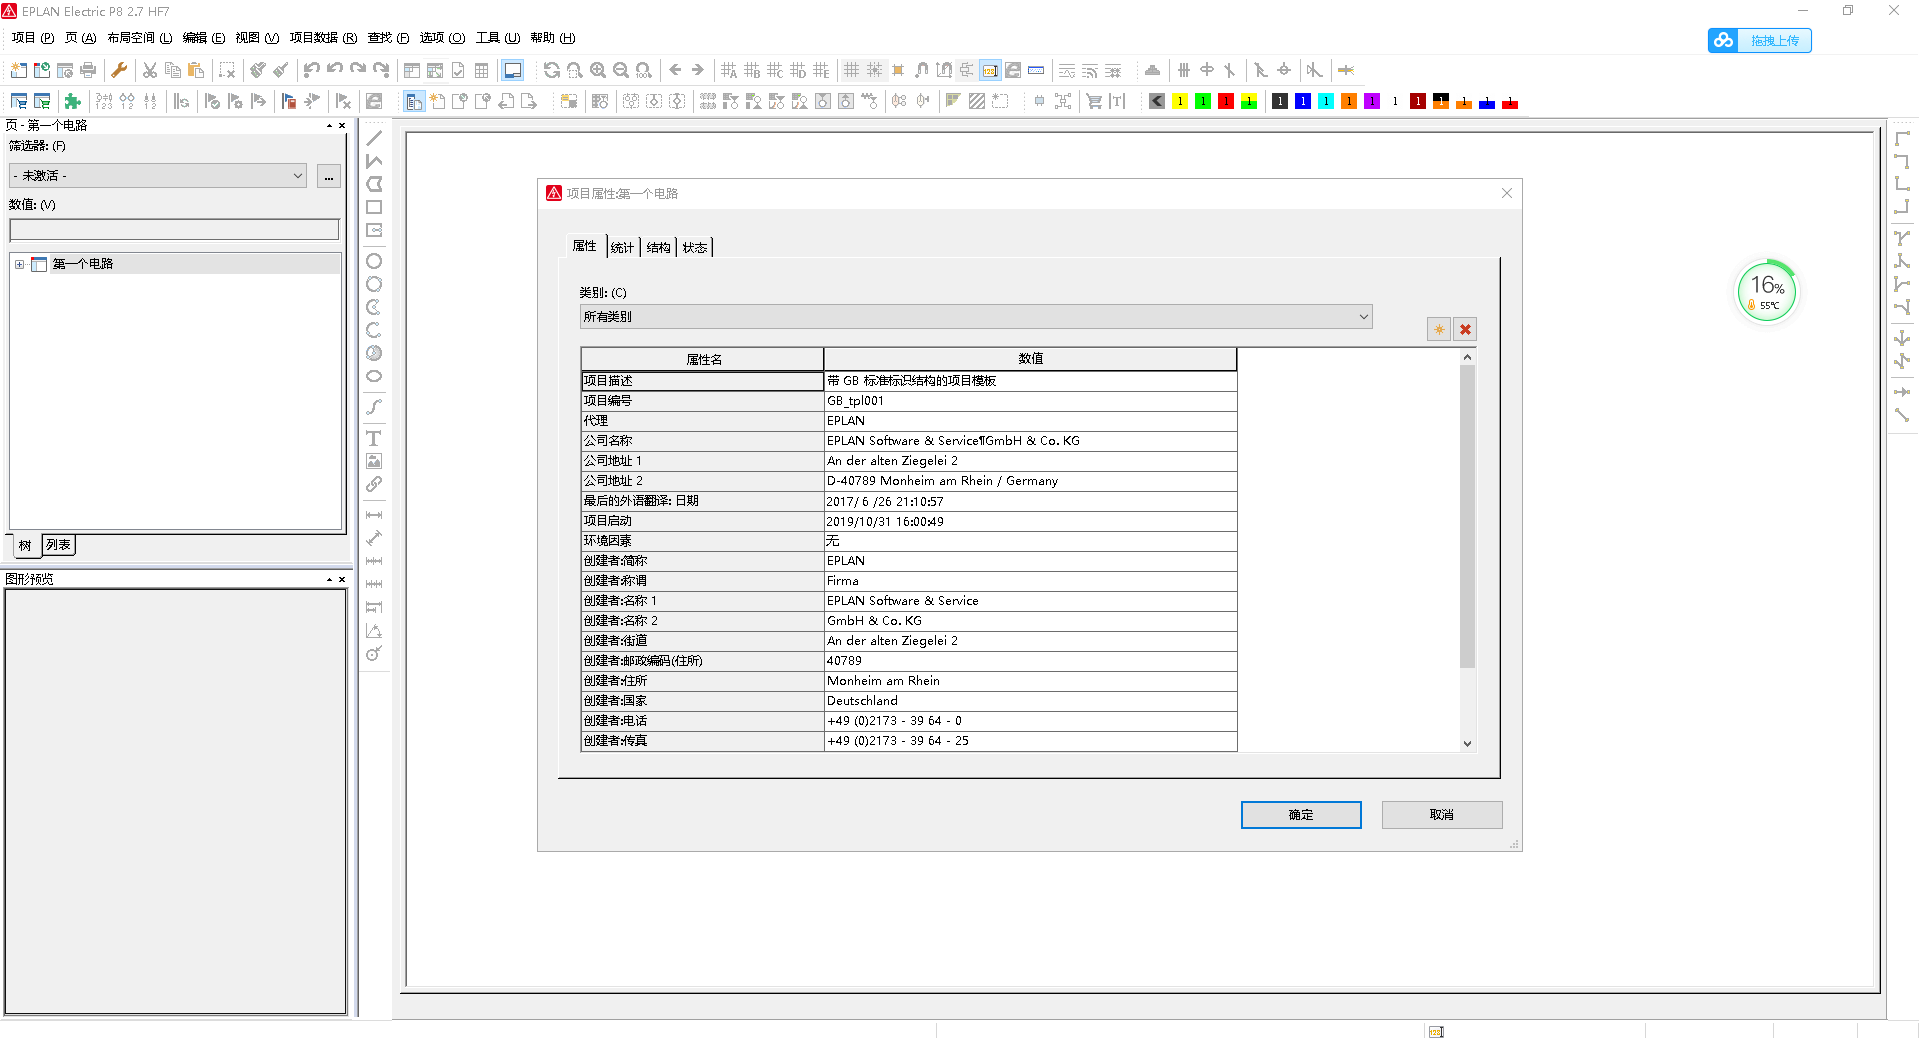The height and width of the screenshot is (1038, 1919).
Task: Click the Print icon in the toolbar
Action: (x=88, y=70)
